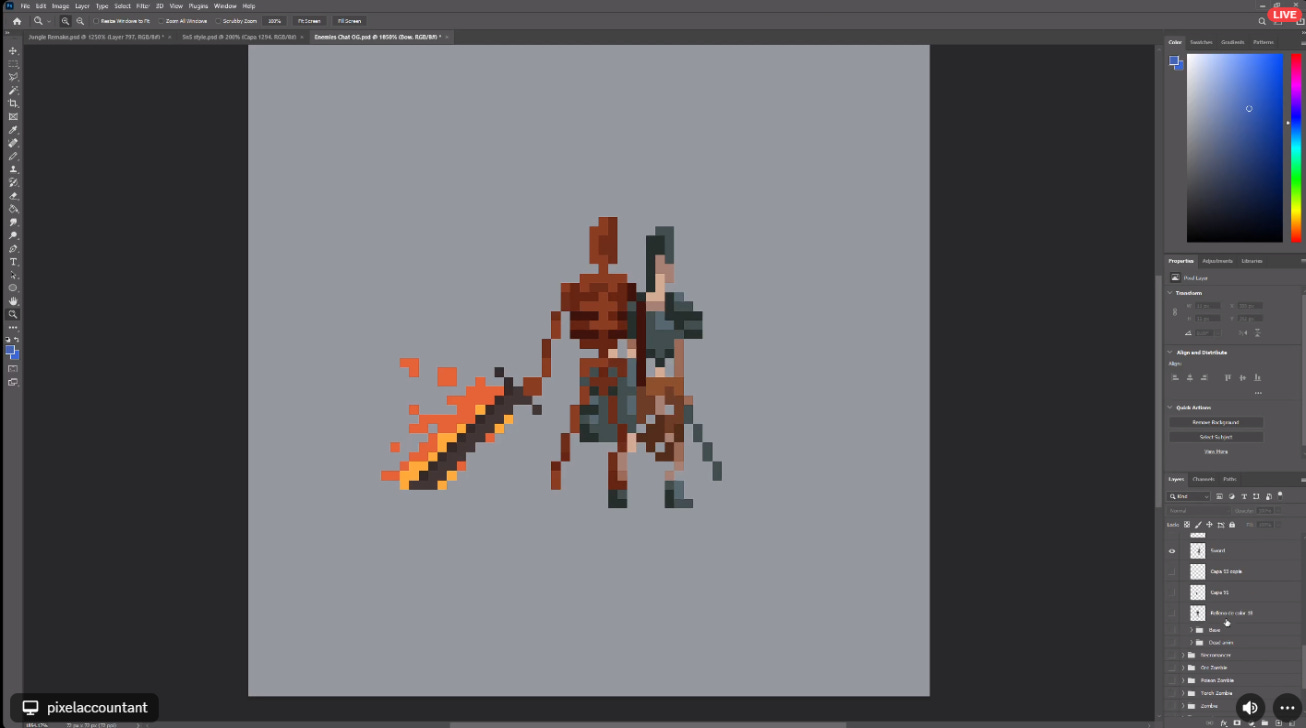Click the Zoom Out magnifier button
Image resolution: width=1306 pixels, height=728 pixels.
coord(80,21)
